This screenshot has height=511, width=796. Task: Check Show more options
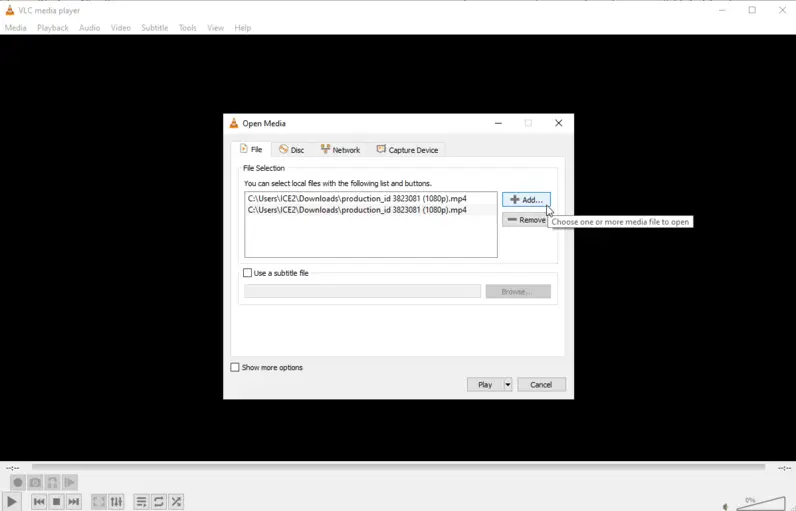[x=235, y=367]
